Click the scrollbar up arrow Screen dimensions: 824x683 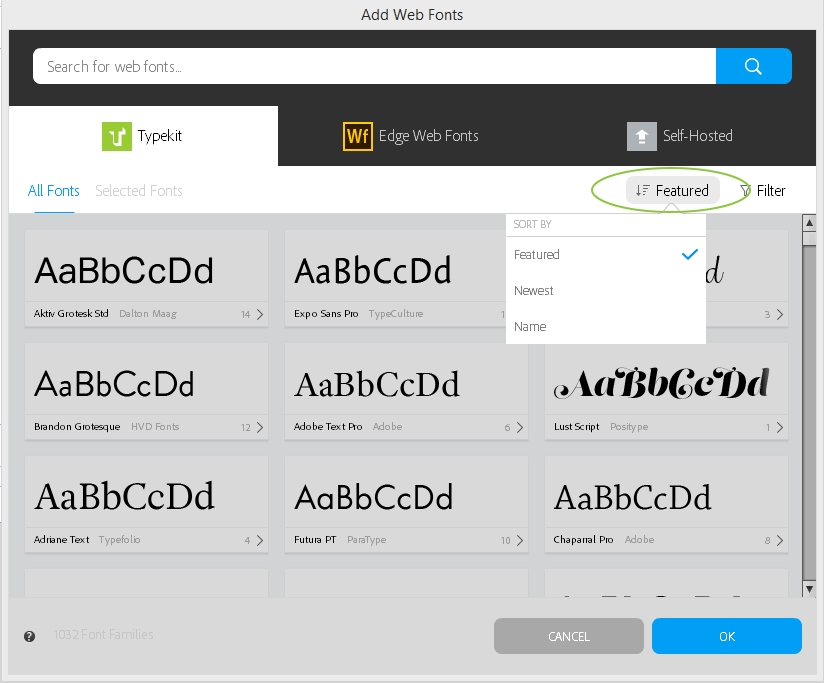point(809,223)
